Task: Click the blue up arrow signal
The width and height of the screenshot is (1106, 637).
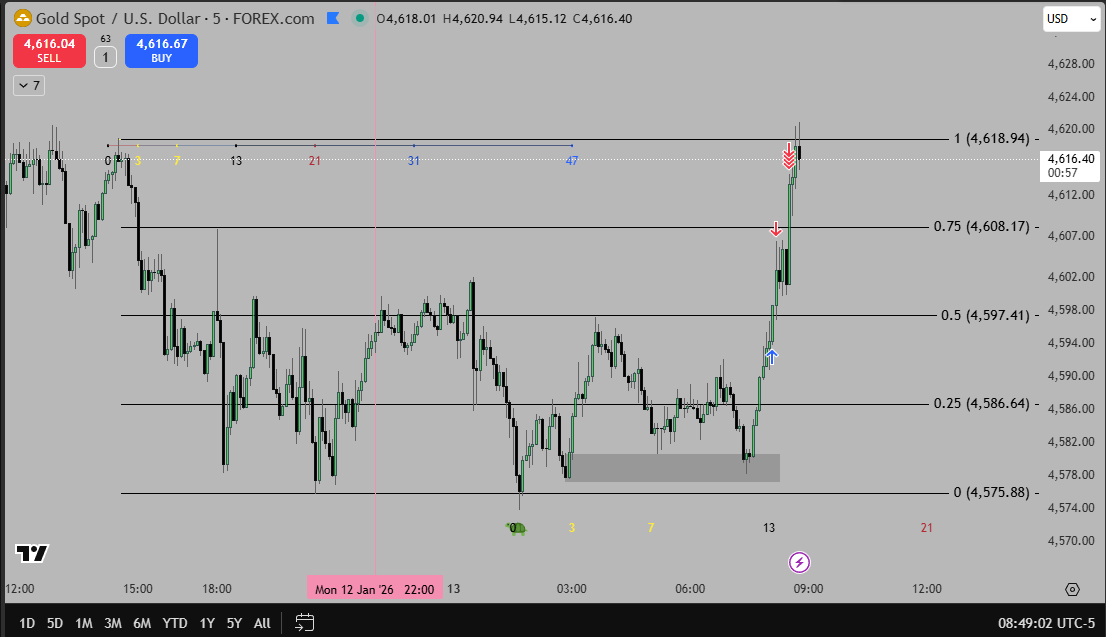Action: coord(772,357)
